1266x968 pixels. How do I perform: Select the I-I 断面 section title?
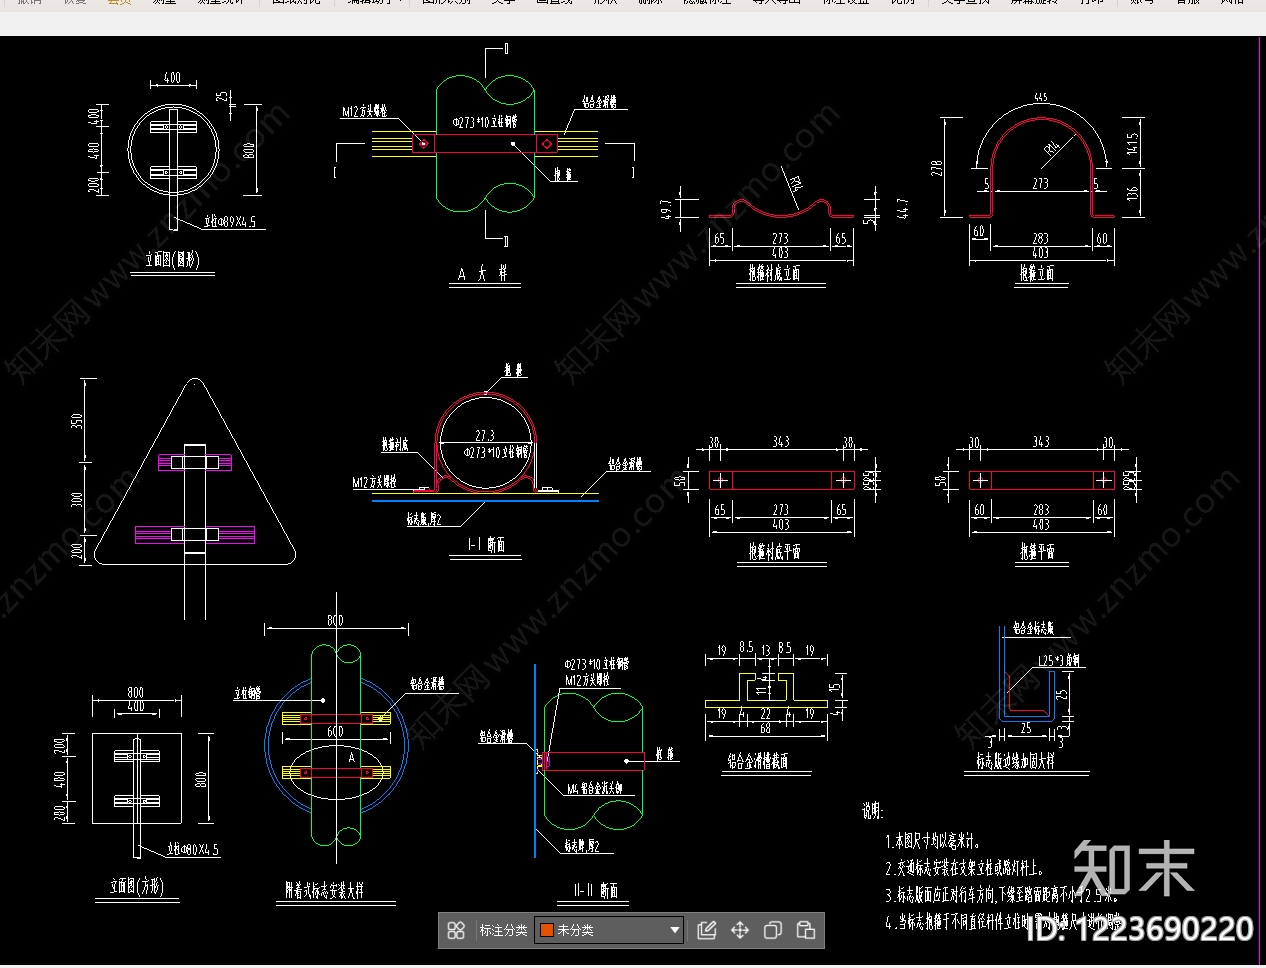tap(487, 545)
